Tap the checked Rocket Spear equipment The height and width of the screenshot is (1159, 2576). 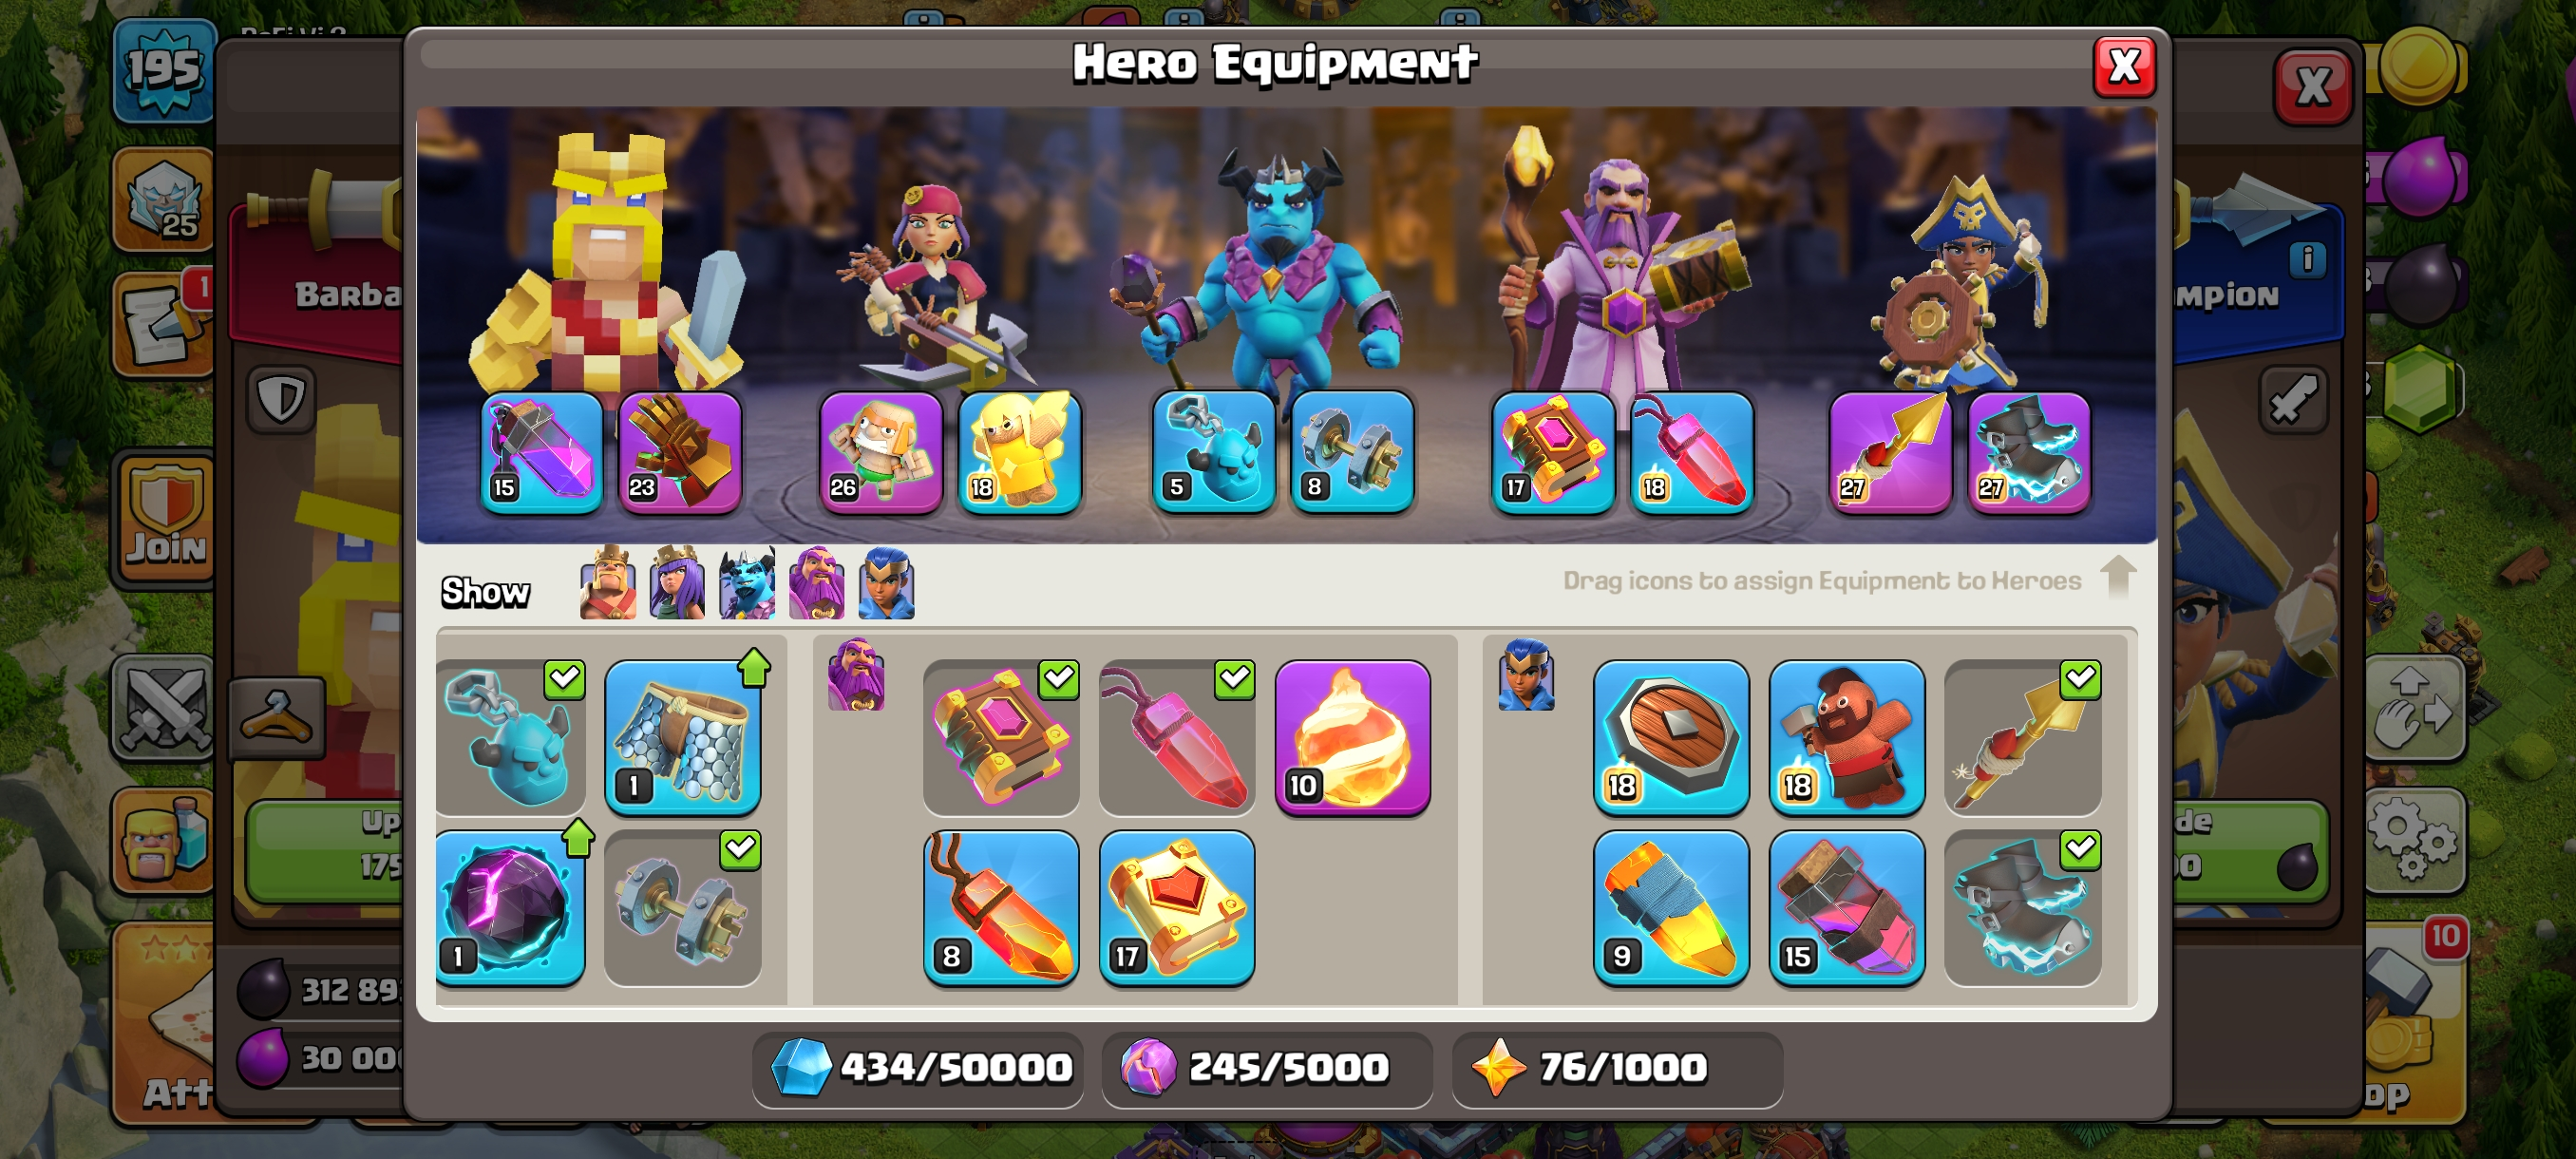(x=2022, y=736)
